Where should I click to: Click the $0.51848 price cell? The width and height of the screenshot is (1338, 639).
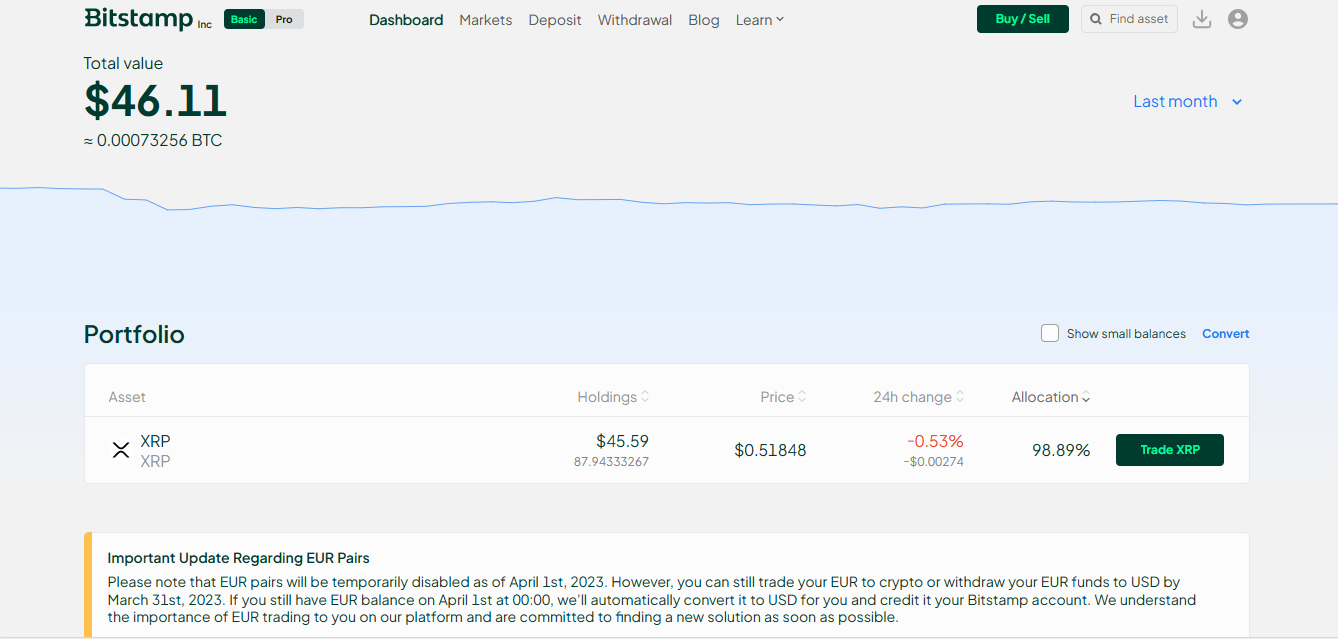tap(770, 451)
